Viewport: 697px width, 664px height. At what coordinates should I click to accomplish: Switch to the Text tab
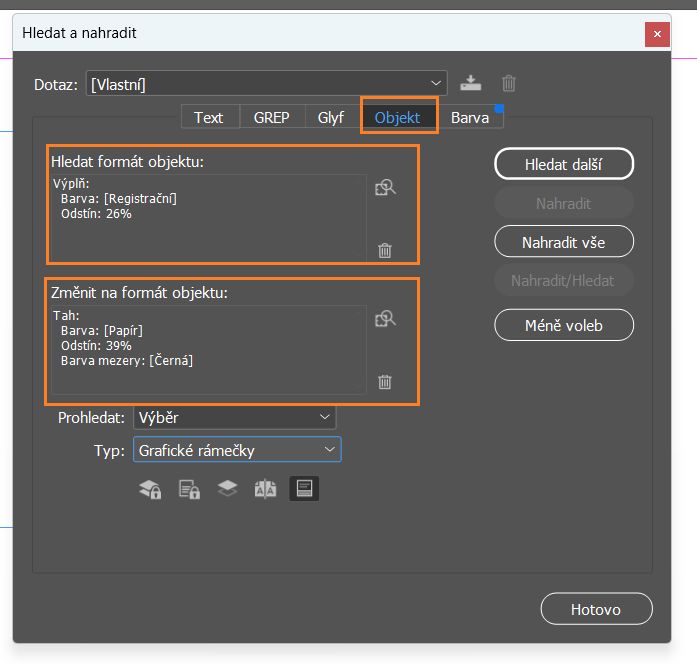(208, 117)
